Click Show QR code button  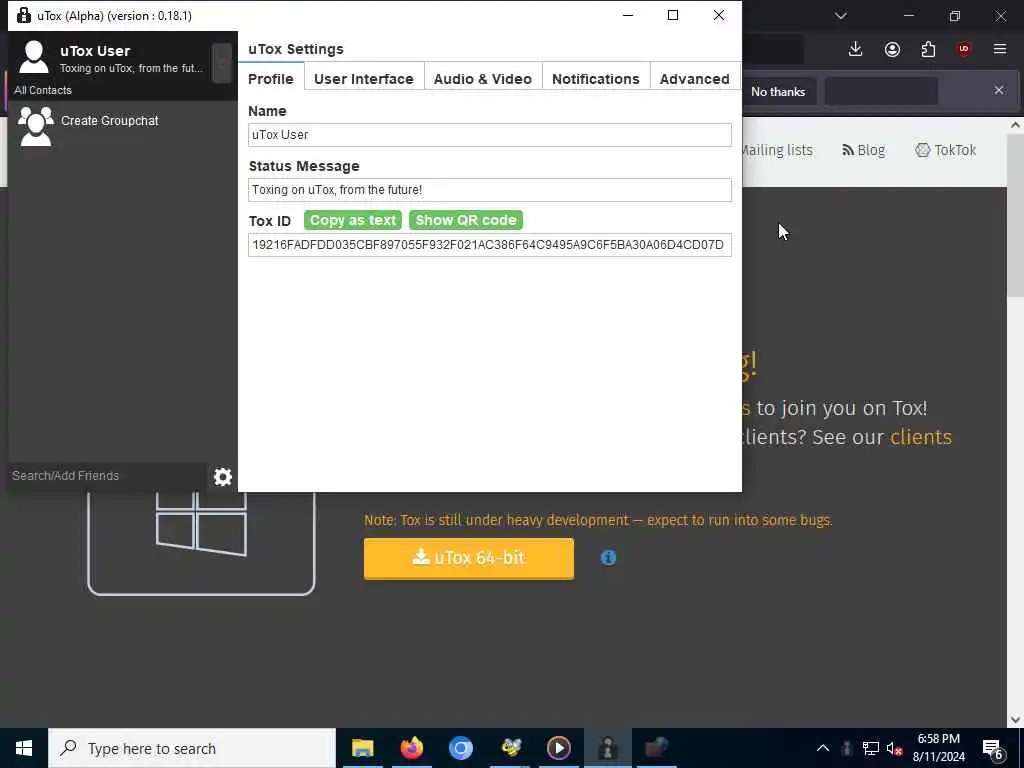(x=466, y=220)
